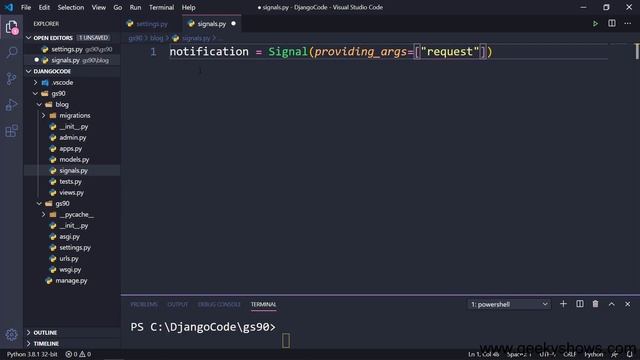Image resolution: width=640 pixels, height=360 pixels.
Task: Click the VS Code logo icon
Action: (9, 7)
